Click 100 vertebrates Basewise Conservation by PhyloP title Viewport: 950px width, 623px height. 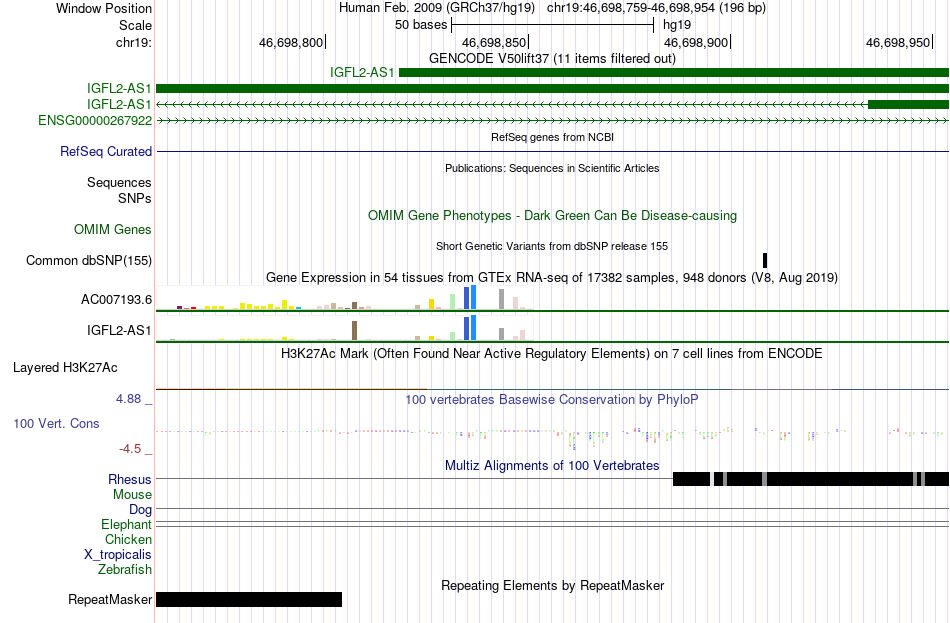pyautogui.click(x=552, y=399)
